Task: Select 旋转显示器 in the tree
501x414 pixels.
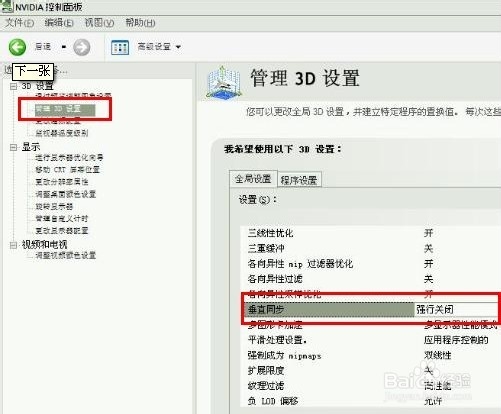Action: 54,206
